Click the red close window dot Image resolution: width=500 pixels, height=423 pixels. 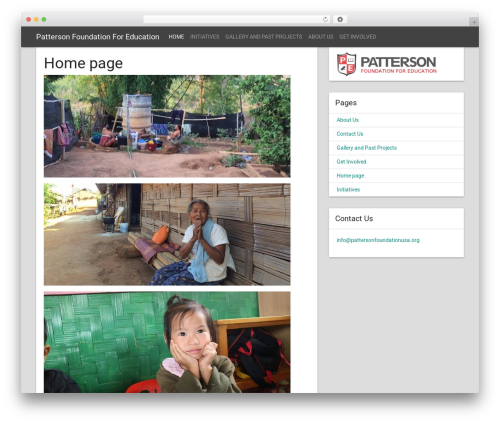29,19
